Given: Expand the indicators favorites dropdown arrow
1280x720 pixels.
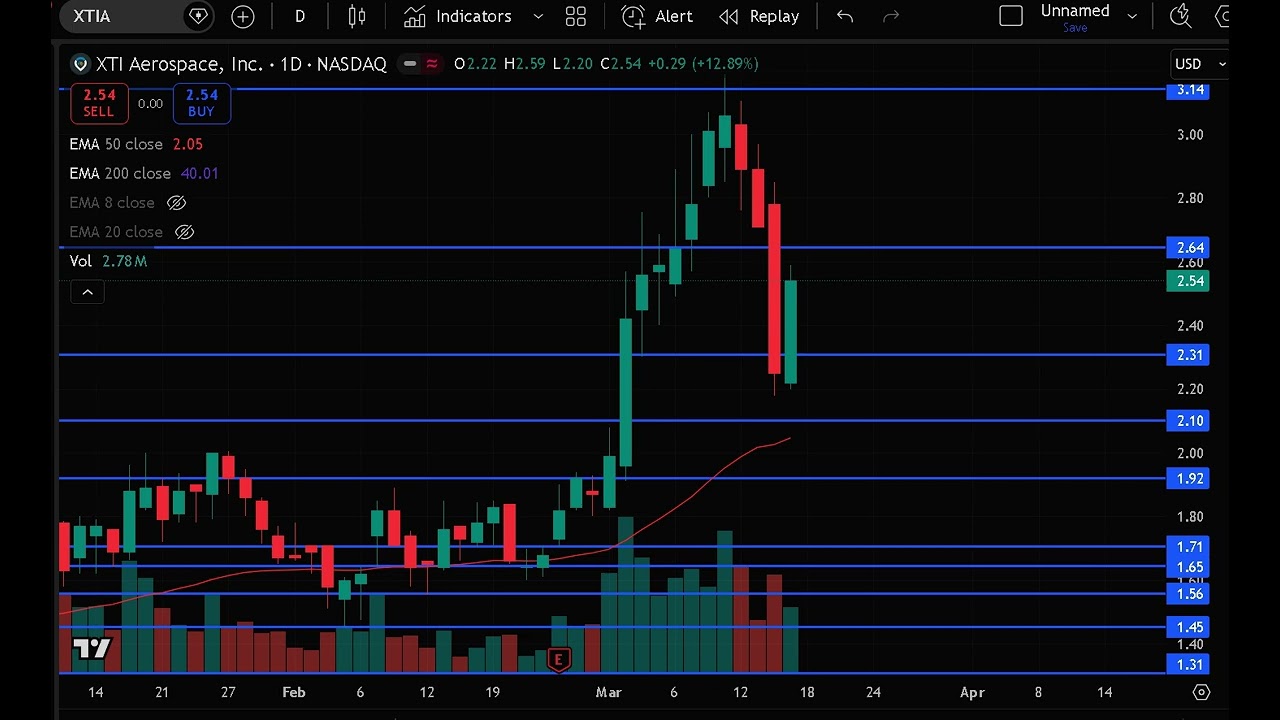Looking at the screenshot, I should click(x=538, y=16).
